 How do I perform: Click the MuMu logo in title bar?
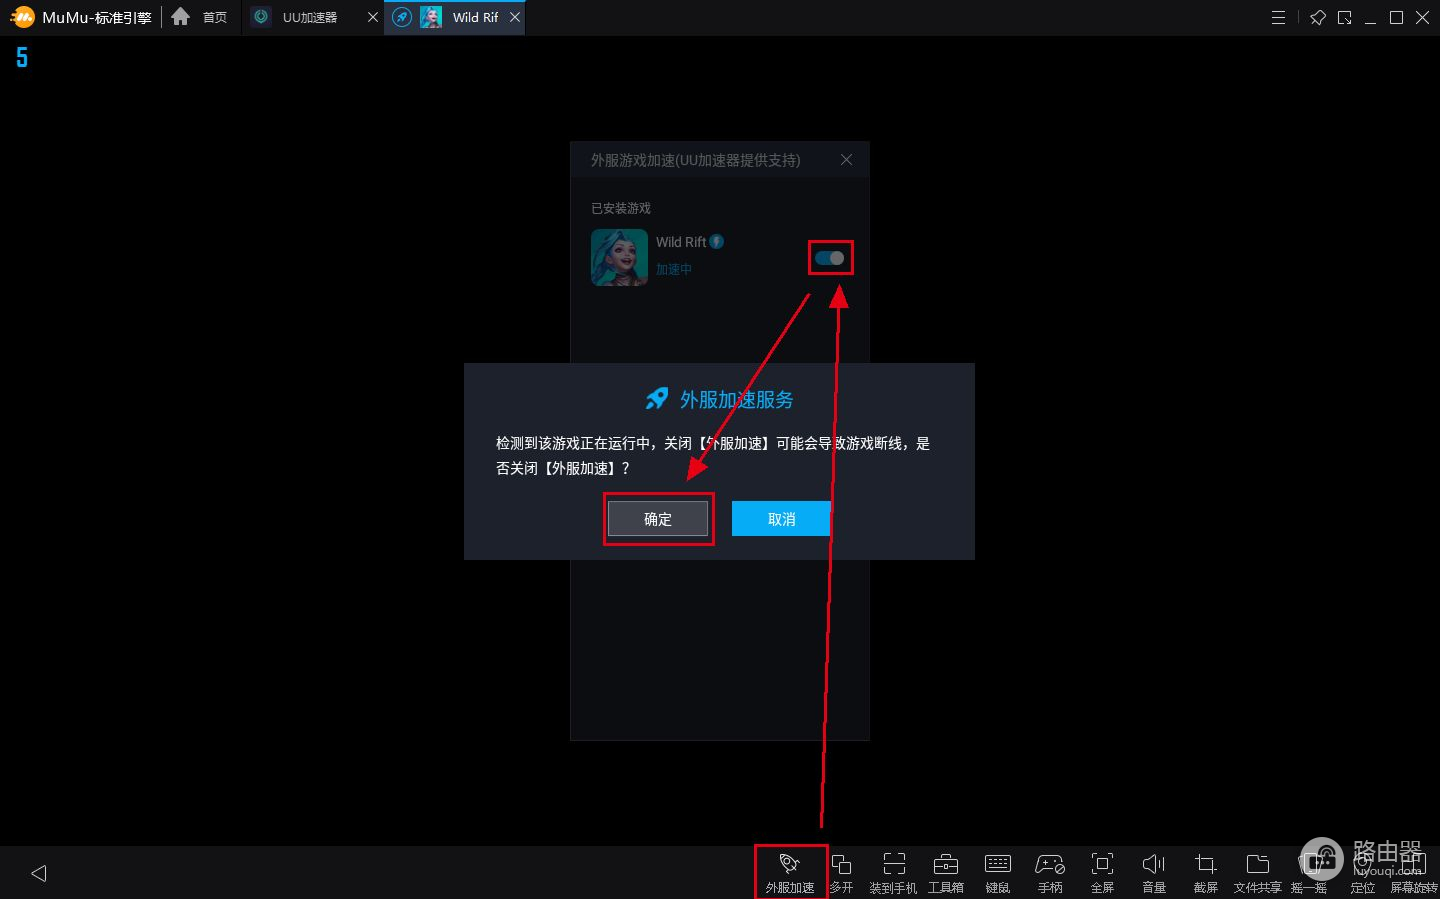[x=22, y=17]
